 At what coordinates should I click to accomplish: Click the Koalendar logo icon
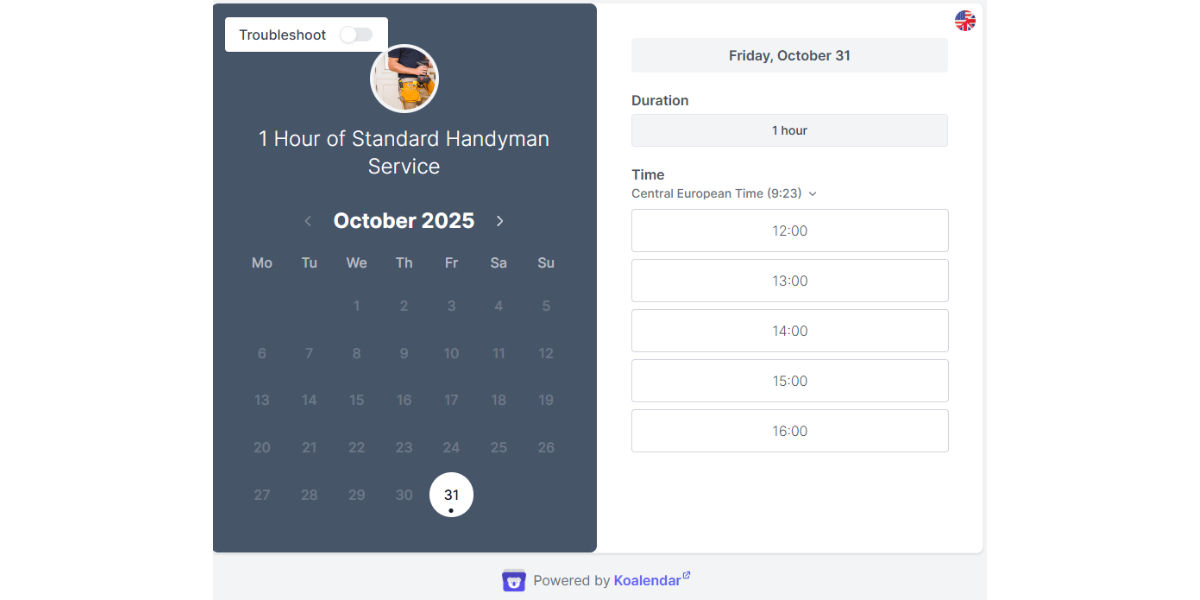(x=513, y=580)
